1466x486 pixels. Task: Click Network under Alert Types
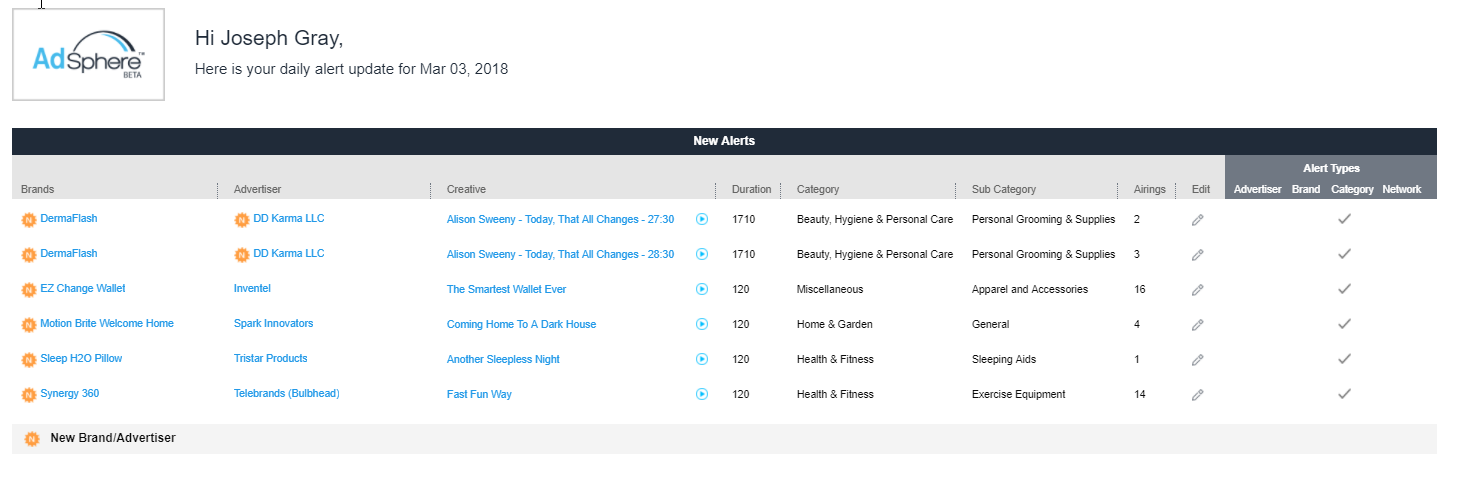1401,189
